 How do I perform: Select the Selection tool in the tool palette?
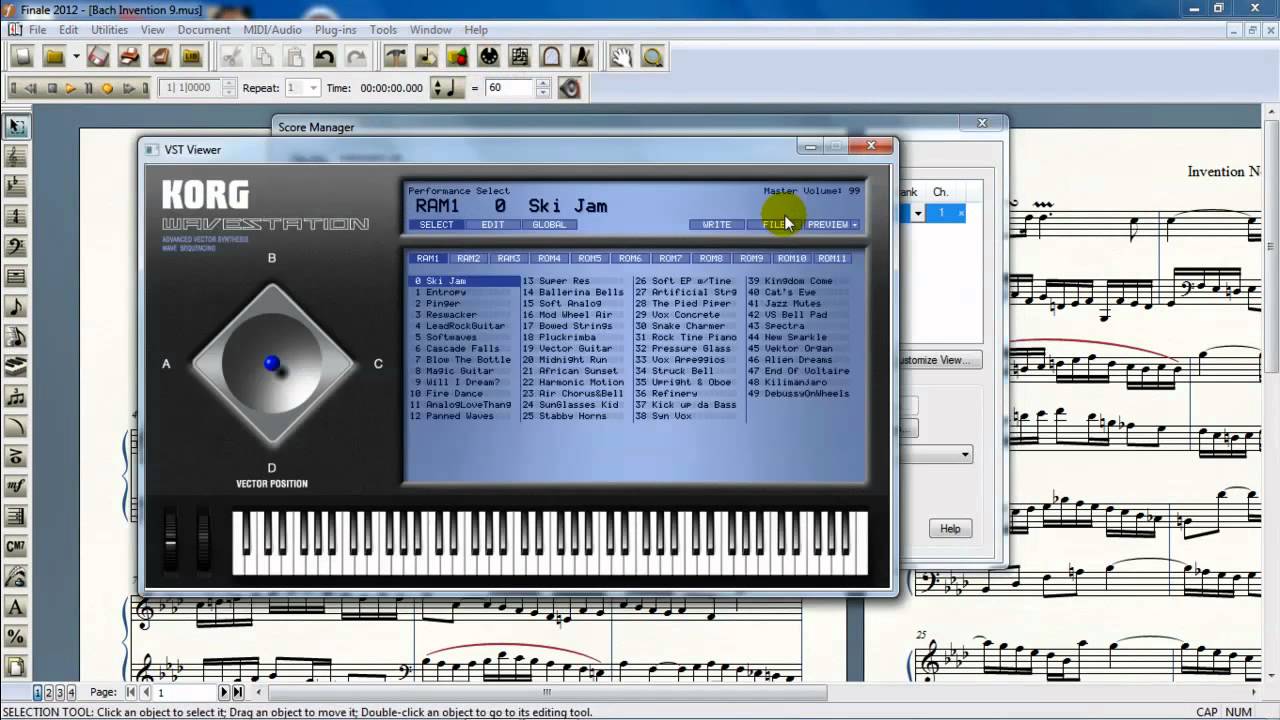click(x=16, y=127)
